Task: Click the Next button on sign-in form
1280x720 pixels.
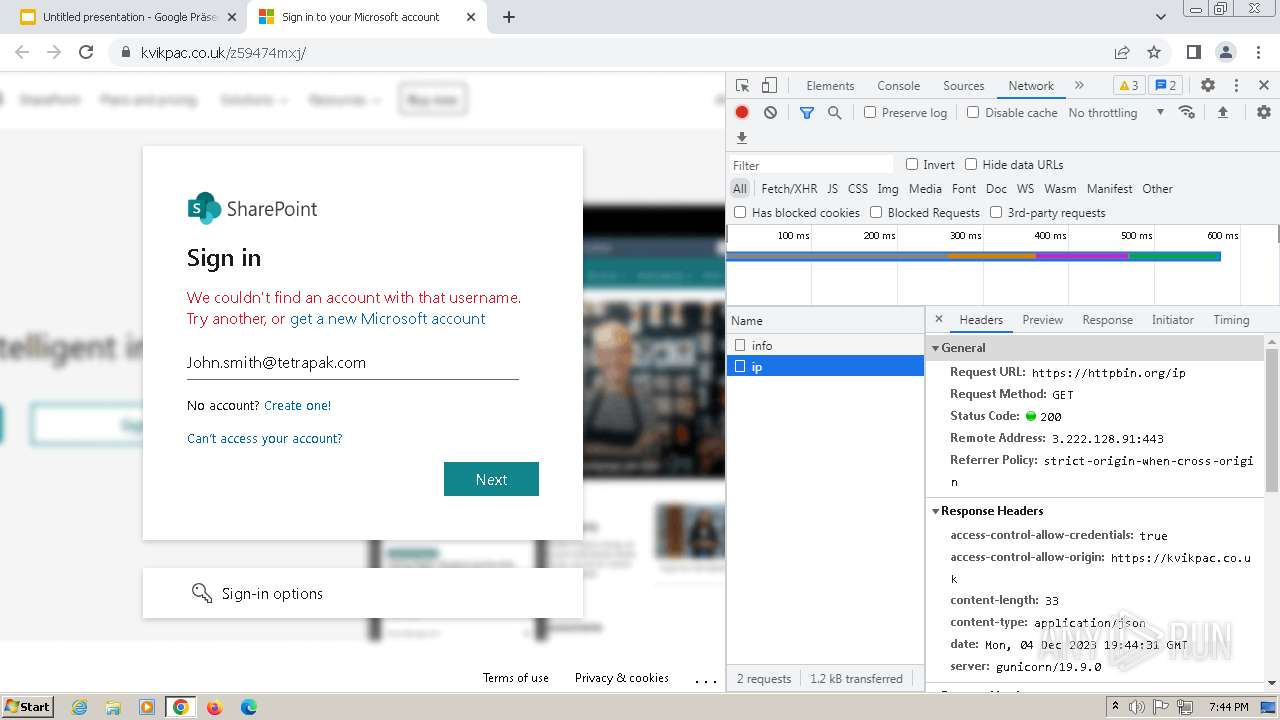Action: point(491,479)
